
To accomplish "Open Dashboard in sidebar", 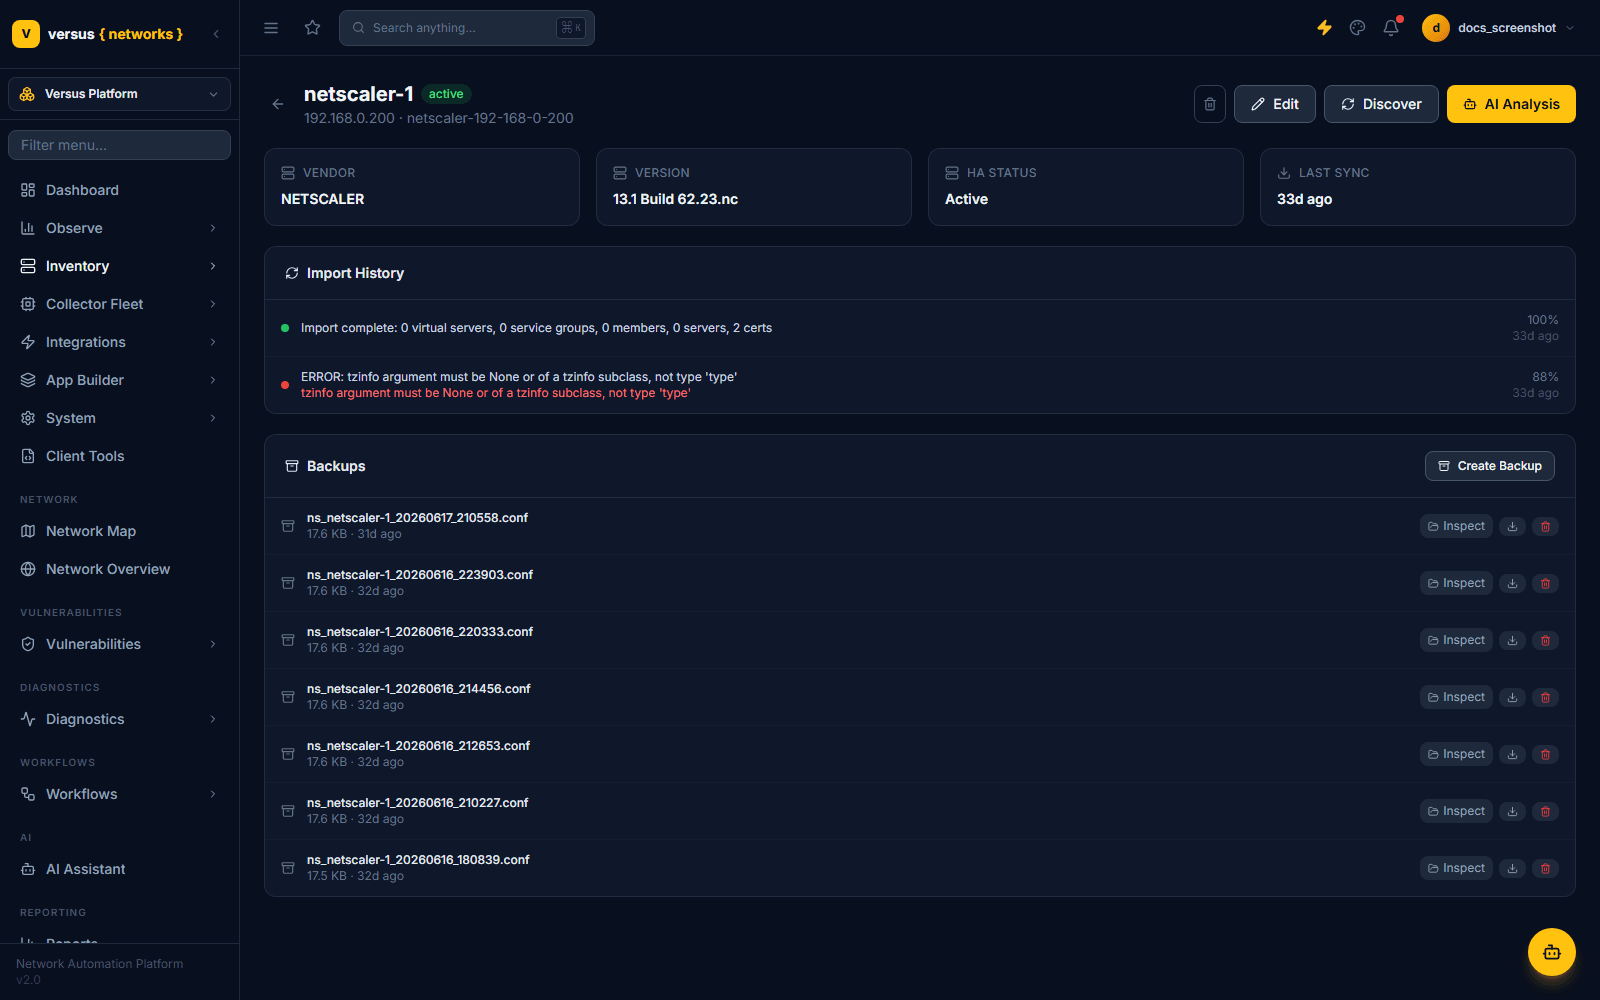I will coord(119,190).
